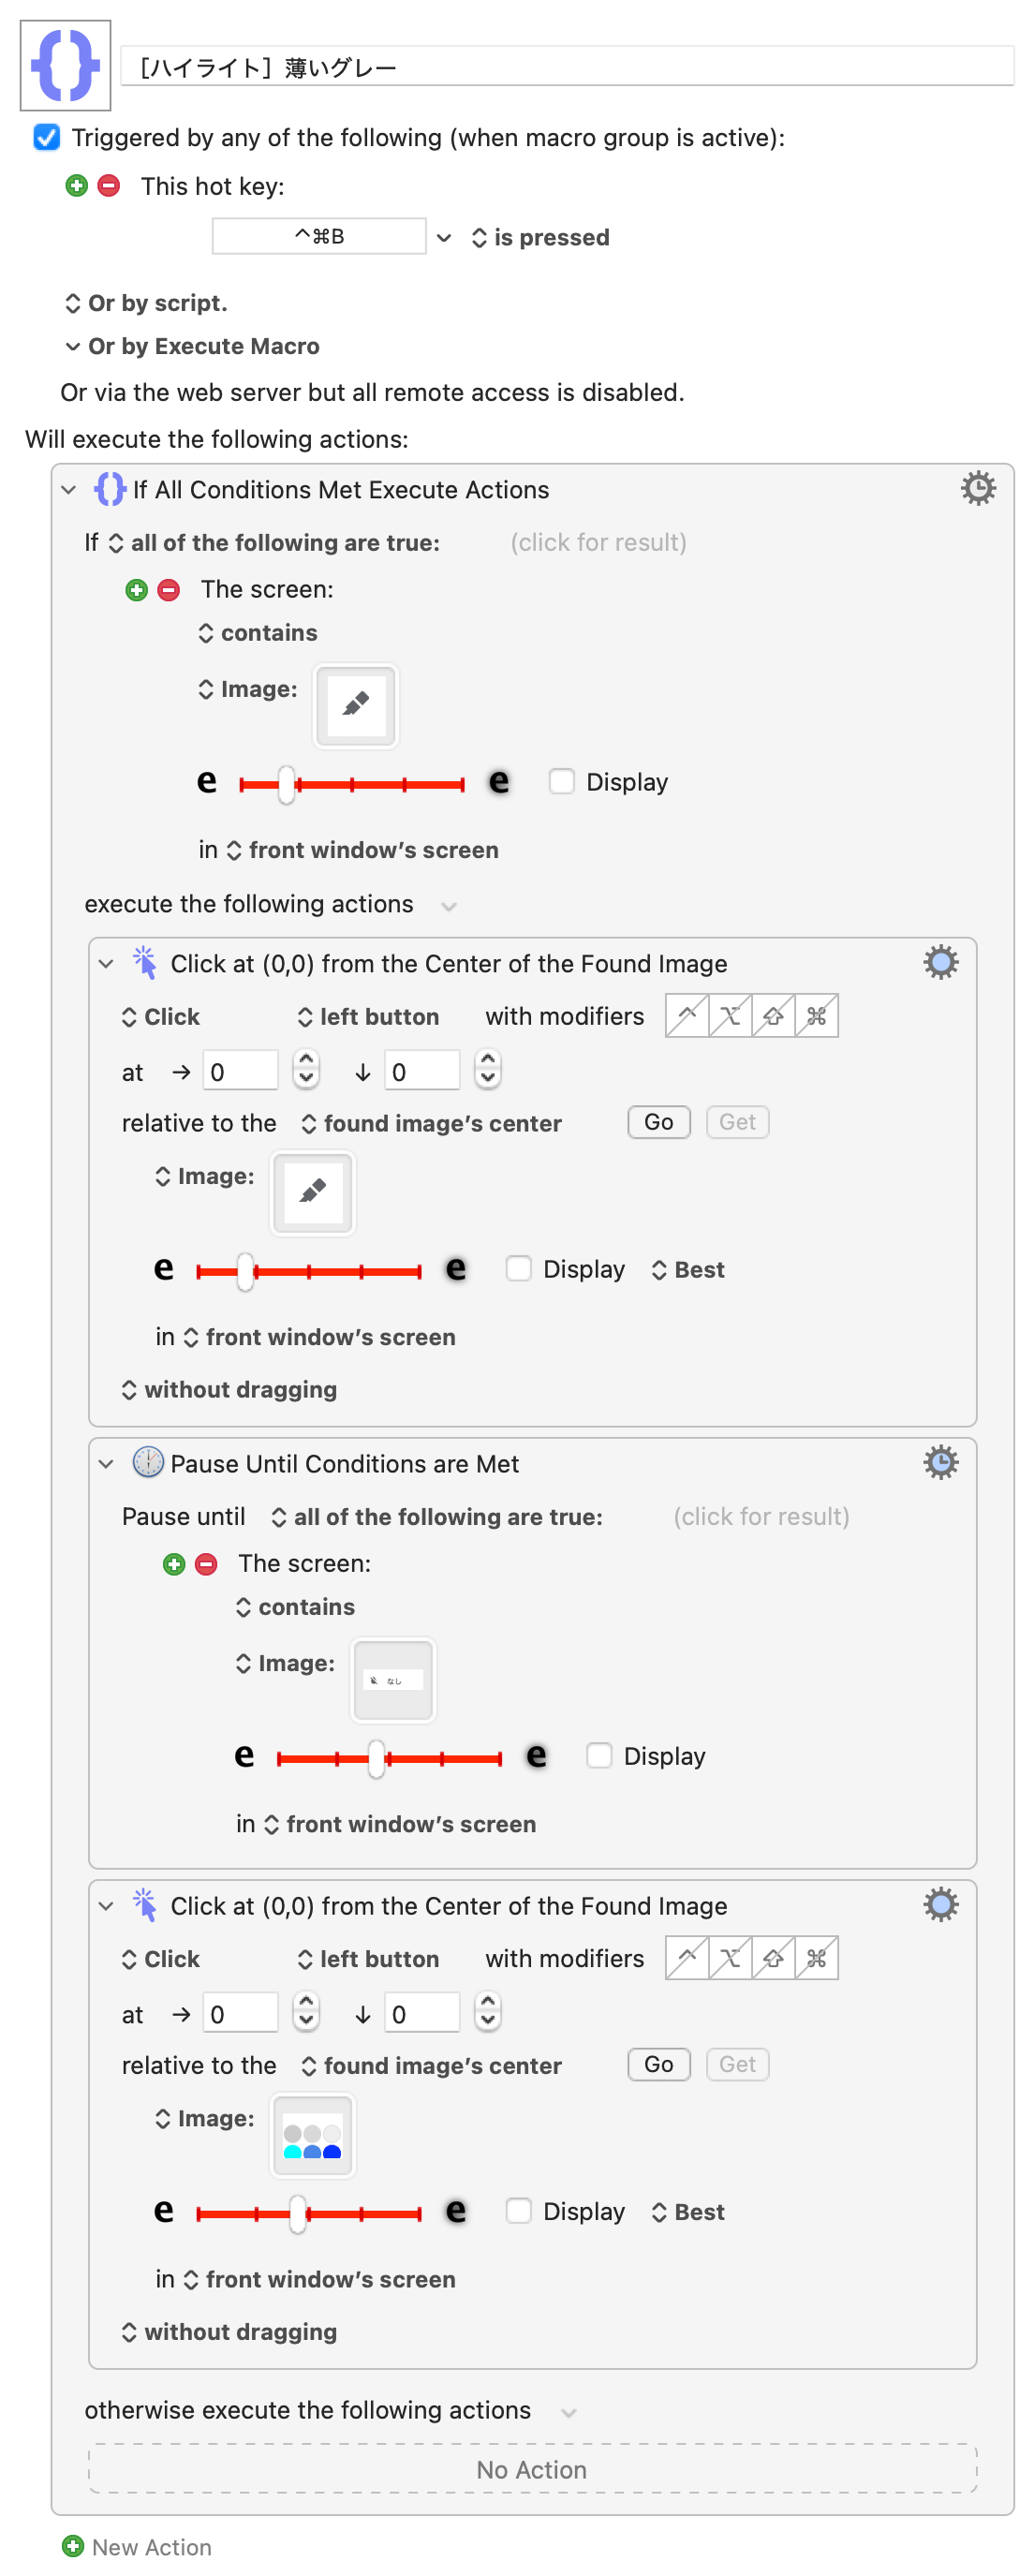
Task: Remove the hot key trigger with red minus
Action: pyautogui.click(x=109, y=186)
